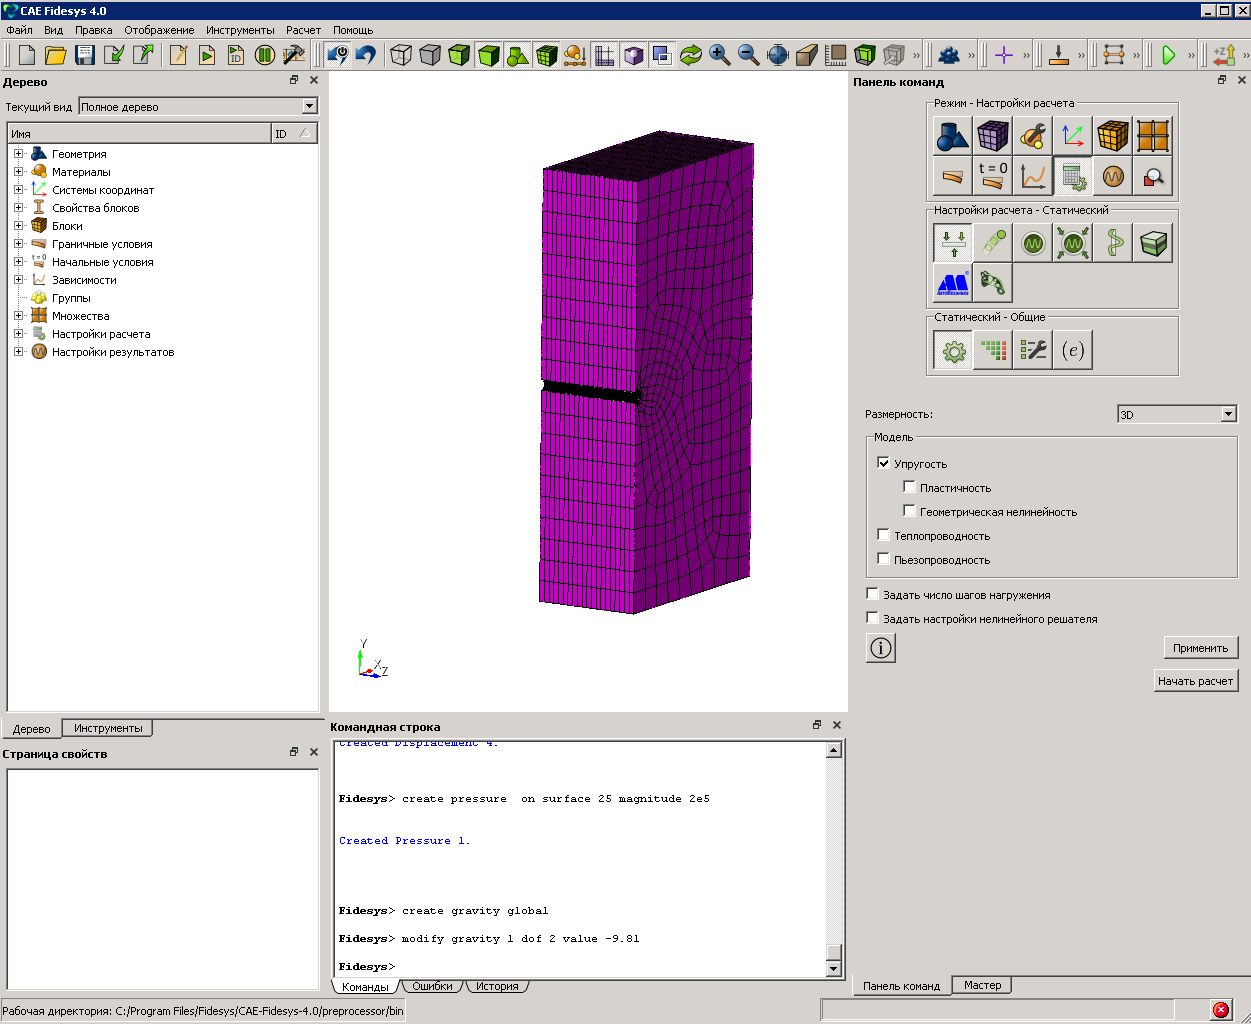Viewport: 1251px width, 1024px height.
Task: Sort tree by the ID column header
Action: coord(294,133)
